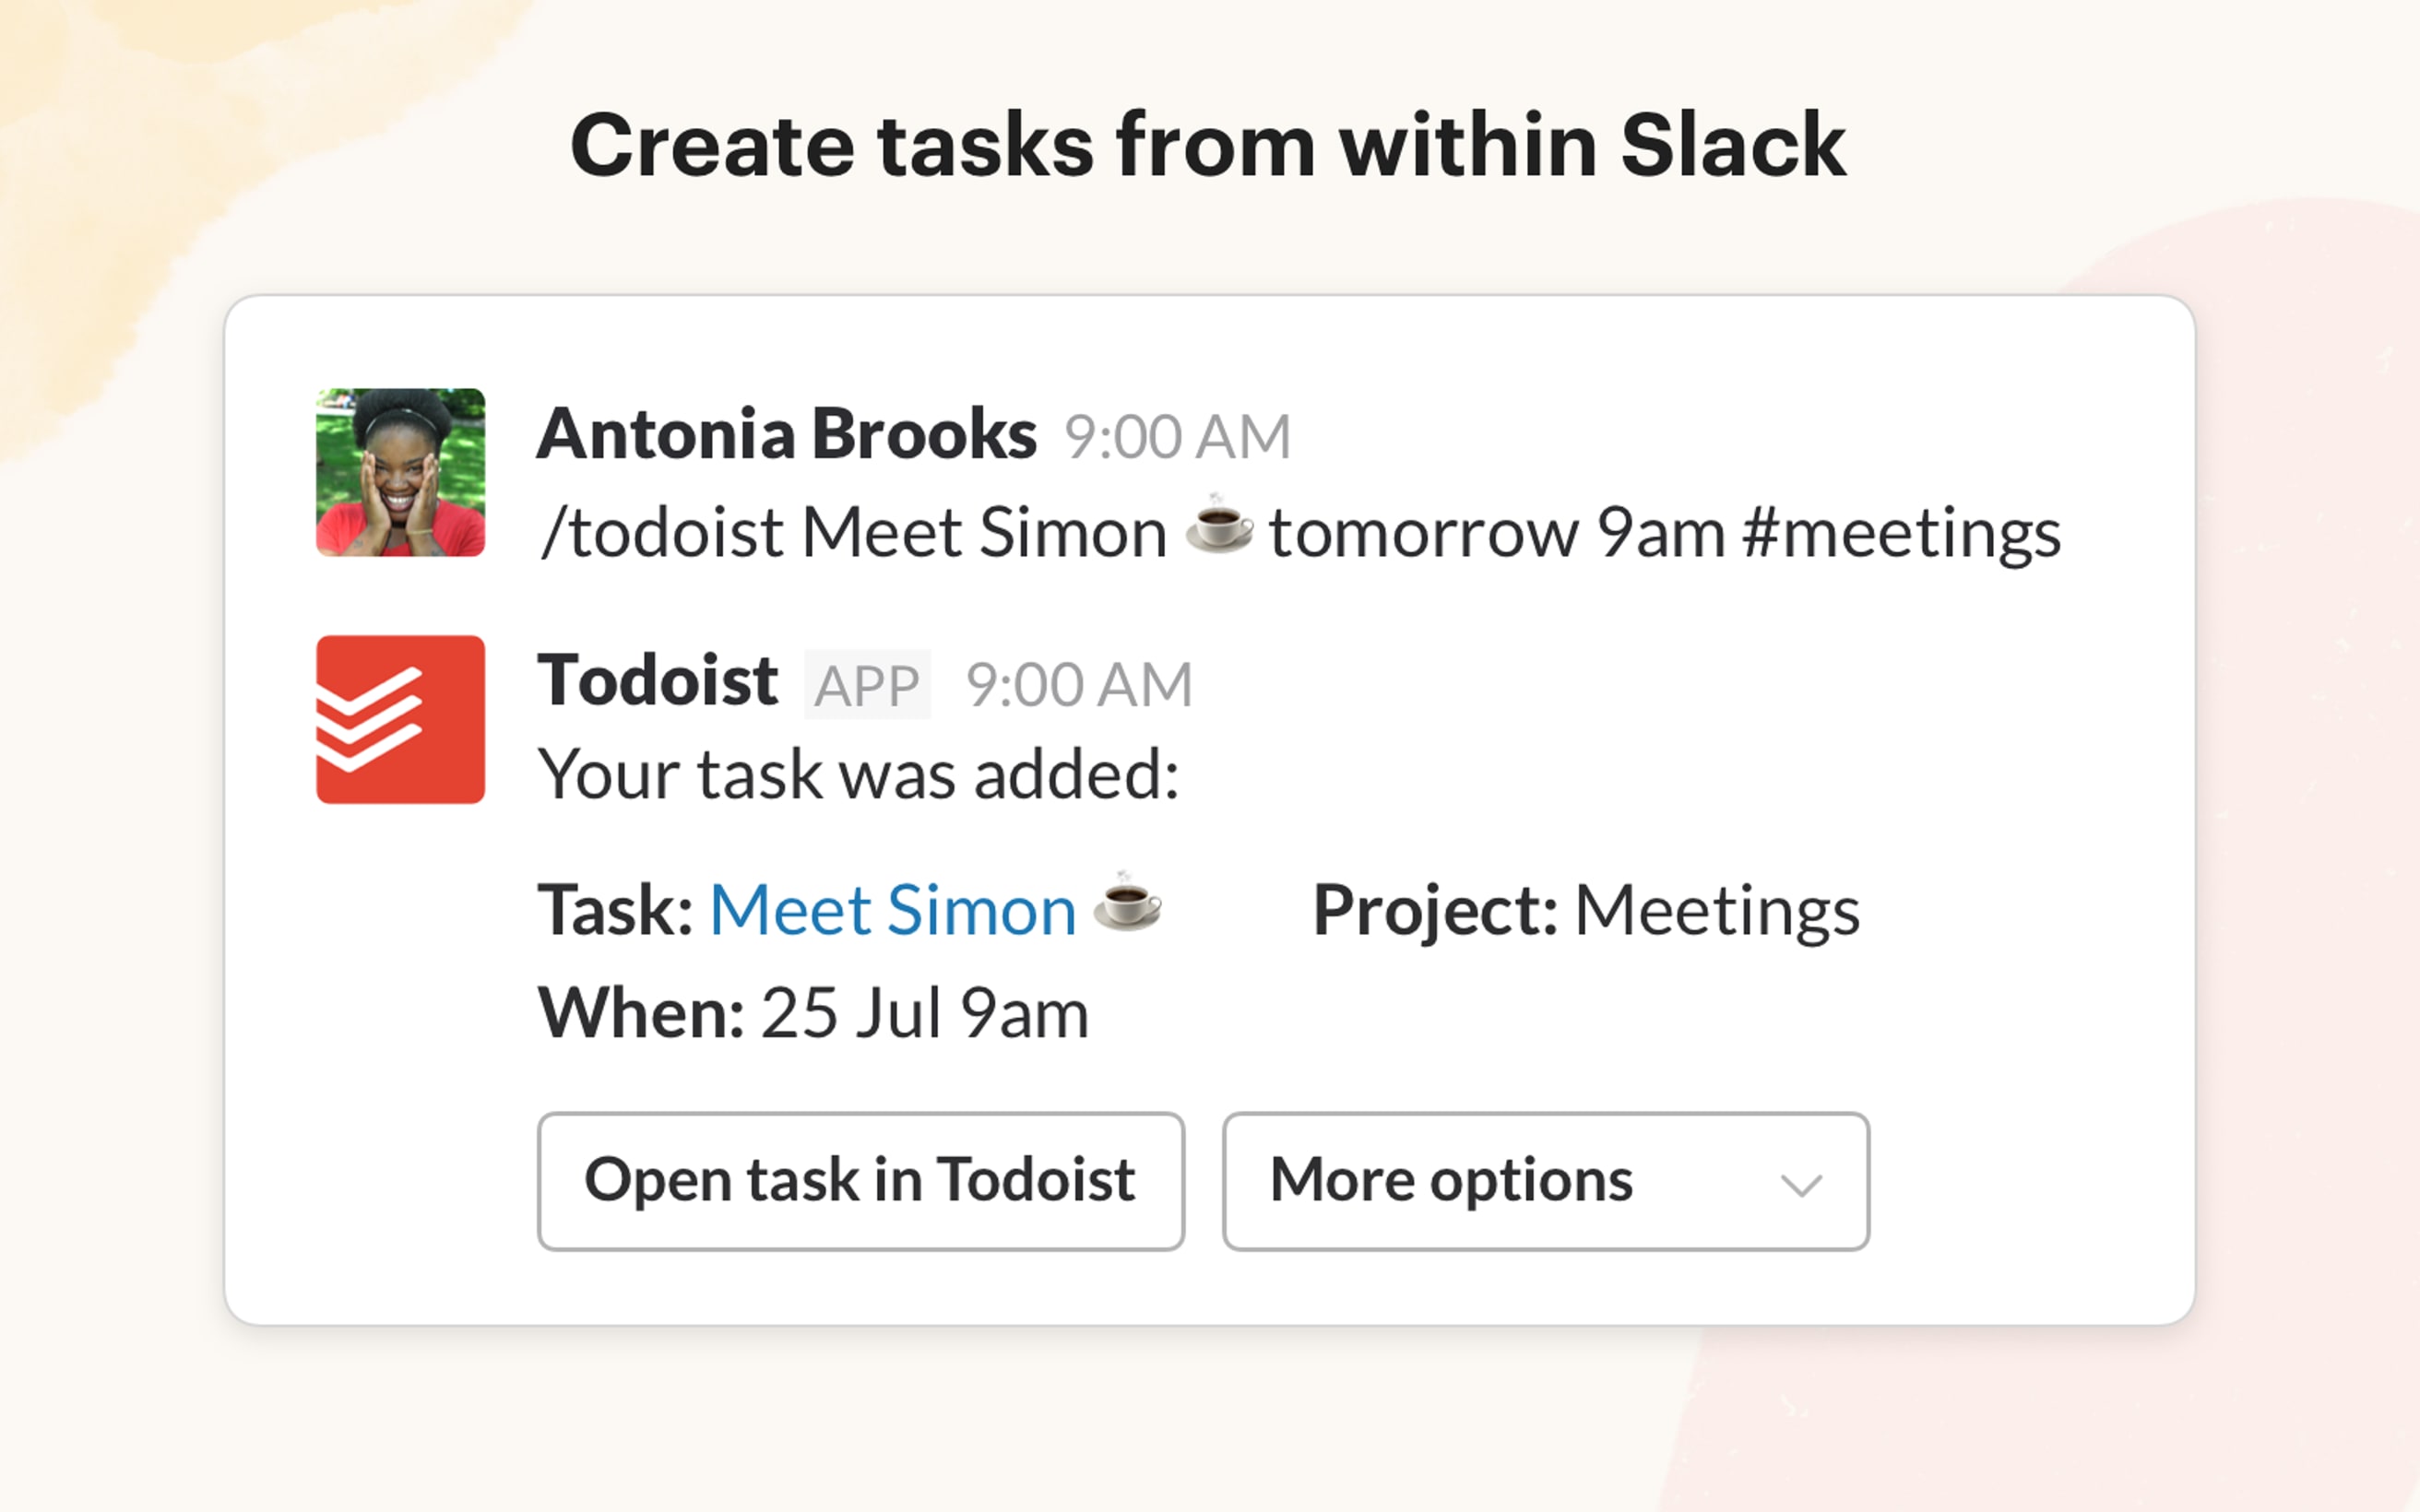This screenshot has height=1512, width=2420.
Task: Click the APP badge next to Todoist
Action: click(x=866, y=683)
